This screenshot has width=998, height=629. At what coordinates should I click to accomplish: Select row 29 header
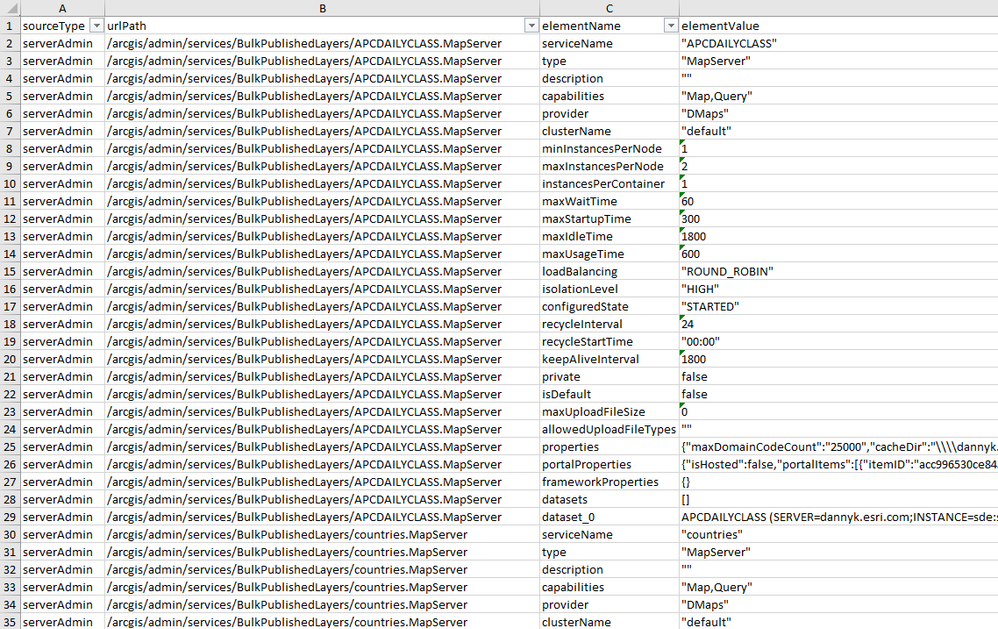point(10,517)
